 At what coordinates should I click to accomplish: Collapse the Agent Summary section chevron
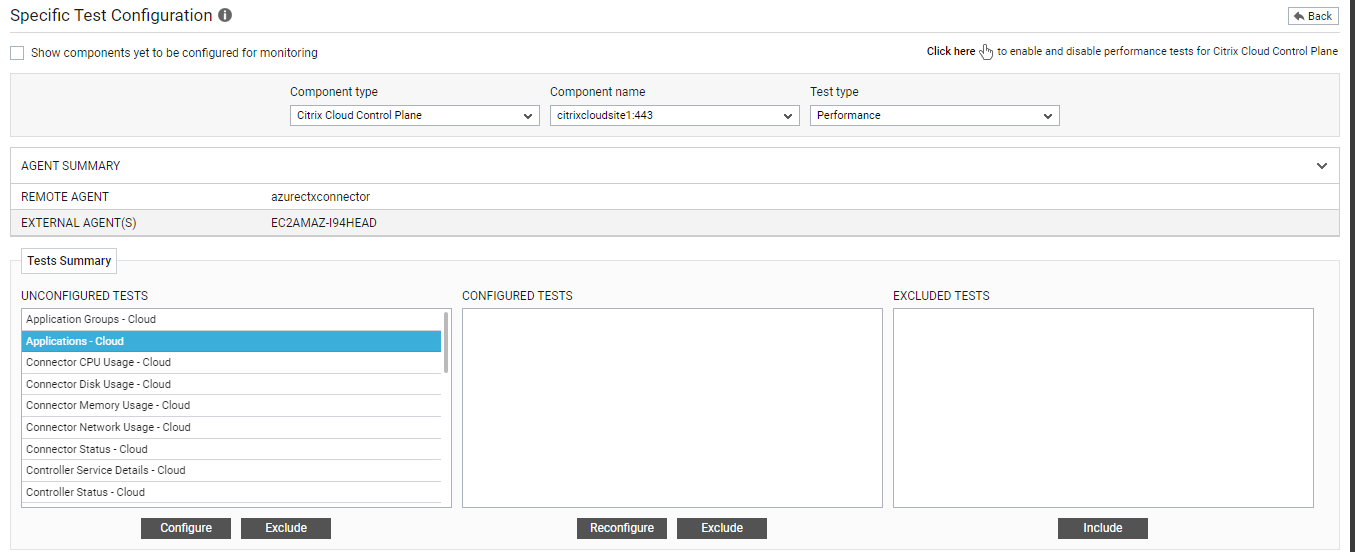[x=1322, y=166]
